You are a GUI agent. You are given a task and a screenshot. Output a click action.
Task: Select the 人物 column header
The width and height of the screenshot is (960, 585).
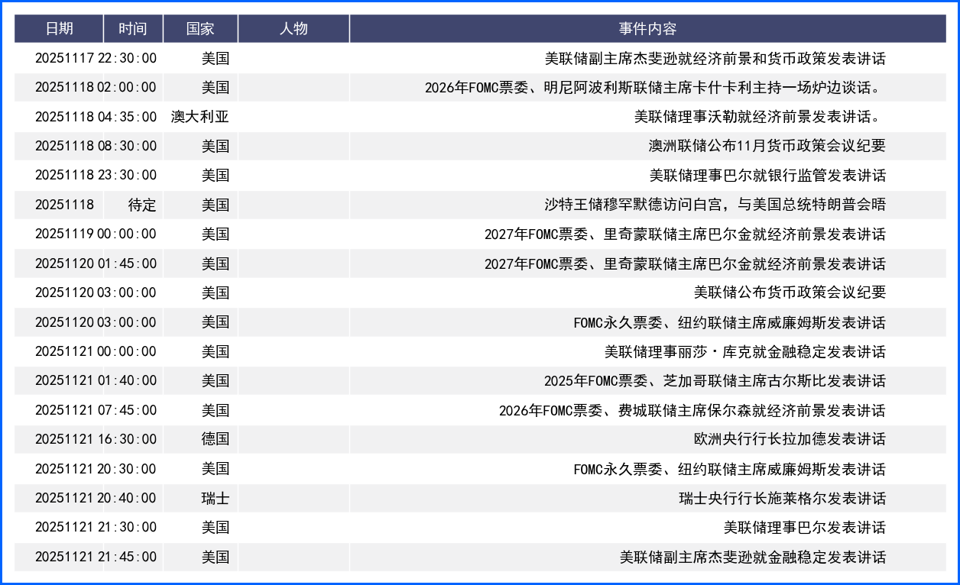[294, 29]
